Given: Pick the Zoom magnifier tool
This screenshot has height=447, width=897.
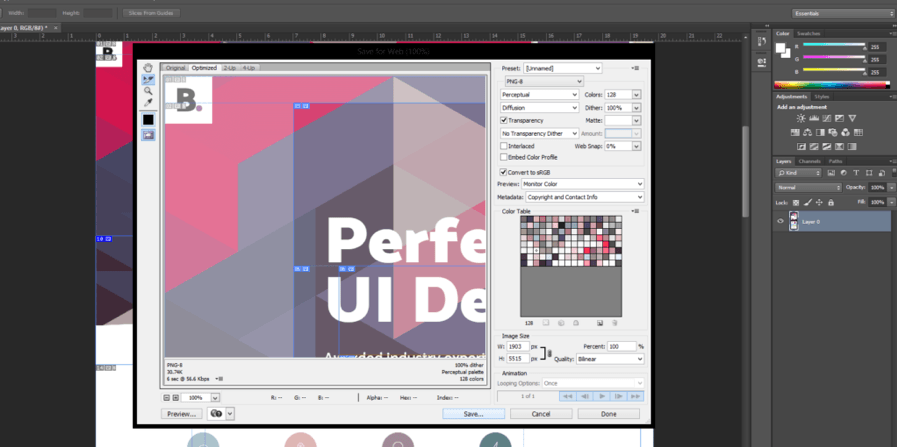Looking at the screenshot, I should (148, 91).
